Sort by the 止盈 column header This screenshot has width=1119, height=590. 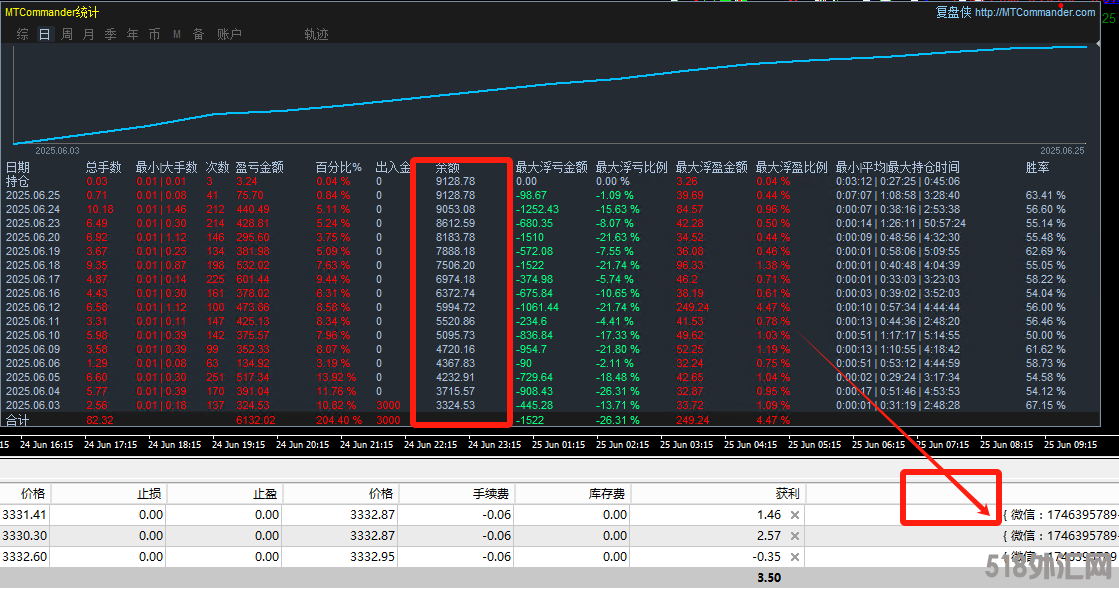coord(265,494)
